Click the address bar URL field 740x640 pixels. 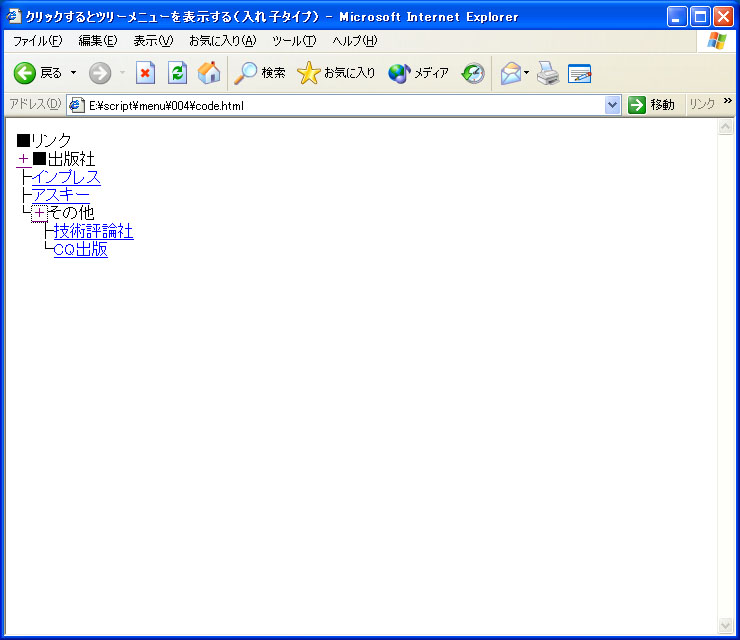(x=345, y=105)
